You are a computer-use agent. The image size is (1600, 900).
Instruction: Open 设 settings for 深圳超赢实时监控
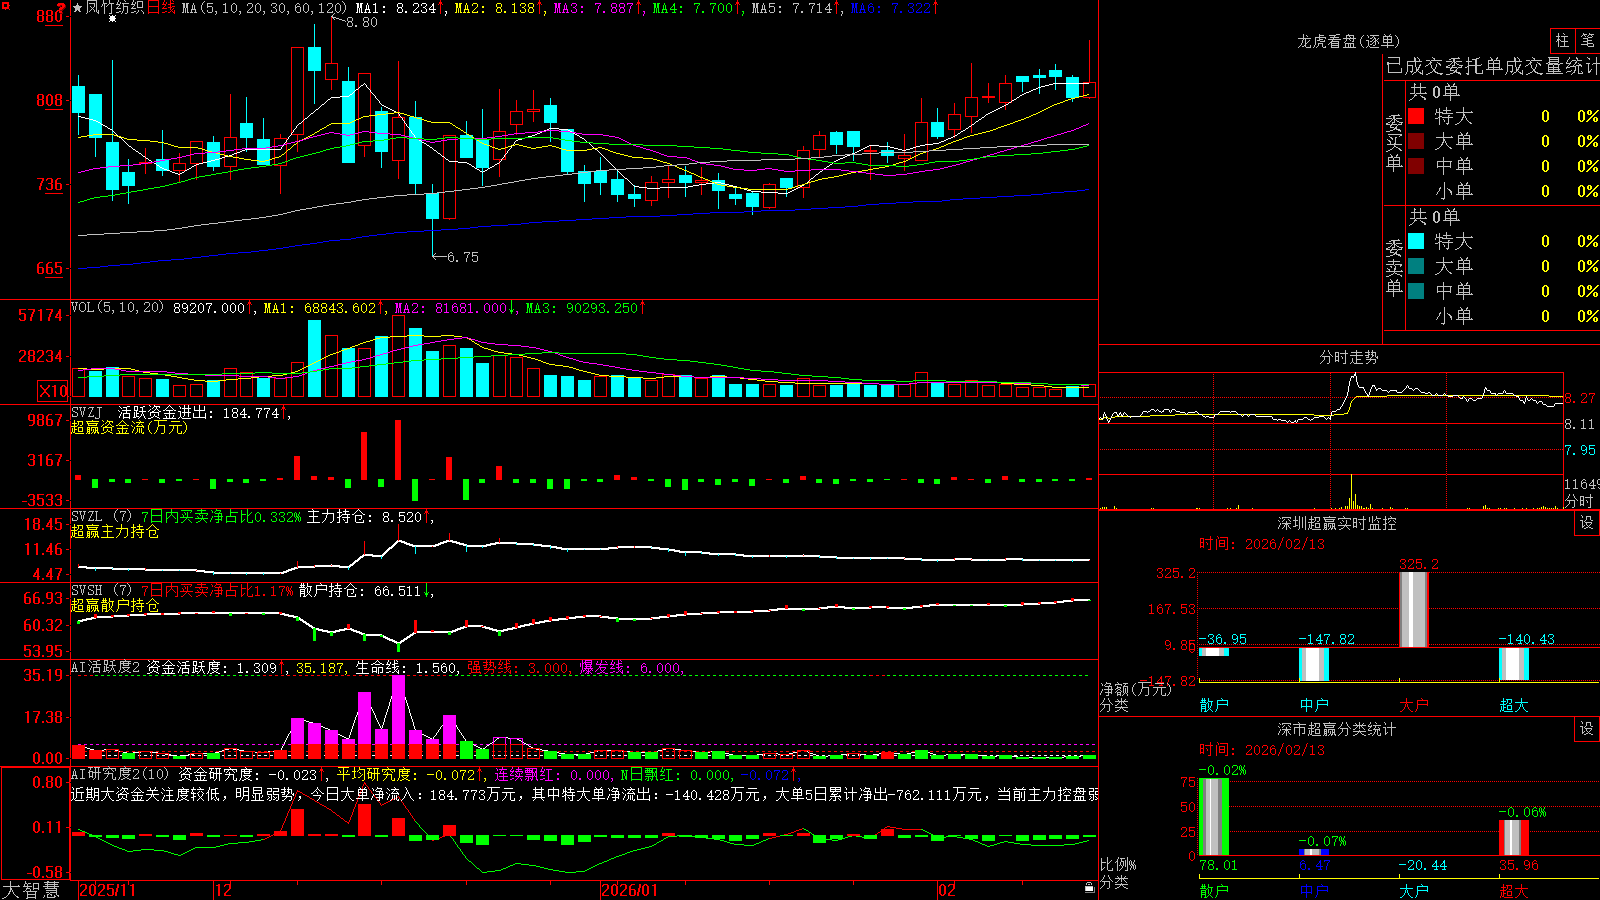tap(1587, 523)
